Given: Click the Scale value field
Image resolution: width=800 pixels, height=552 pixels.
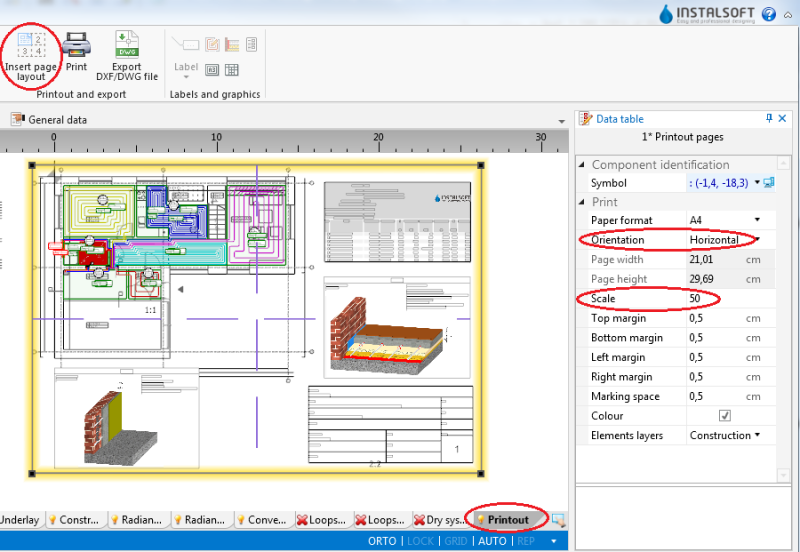Looking at the screenshot, I should [731, 298].
